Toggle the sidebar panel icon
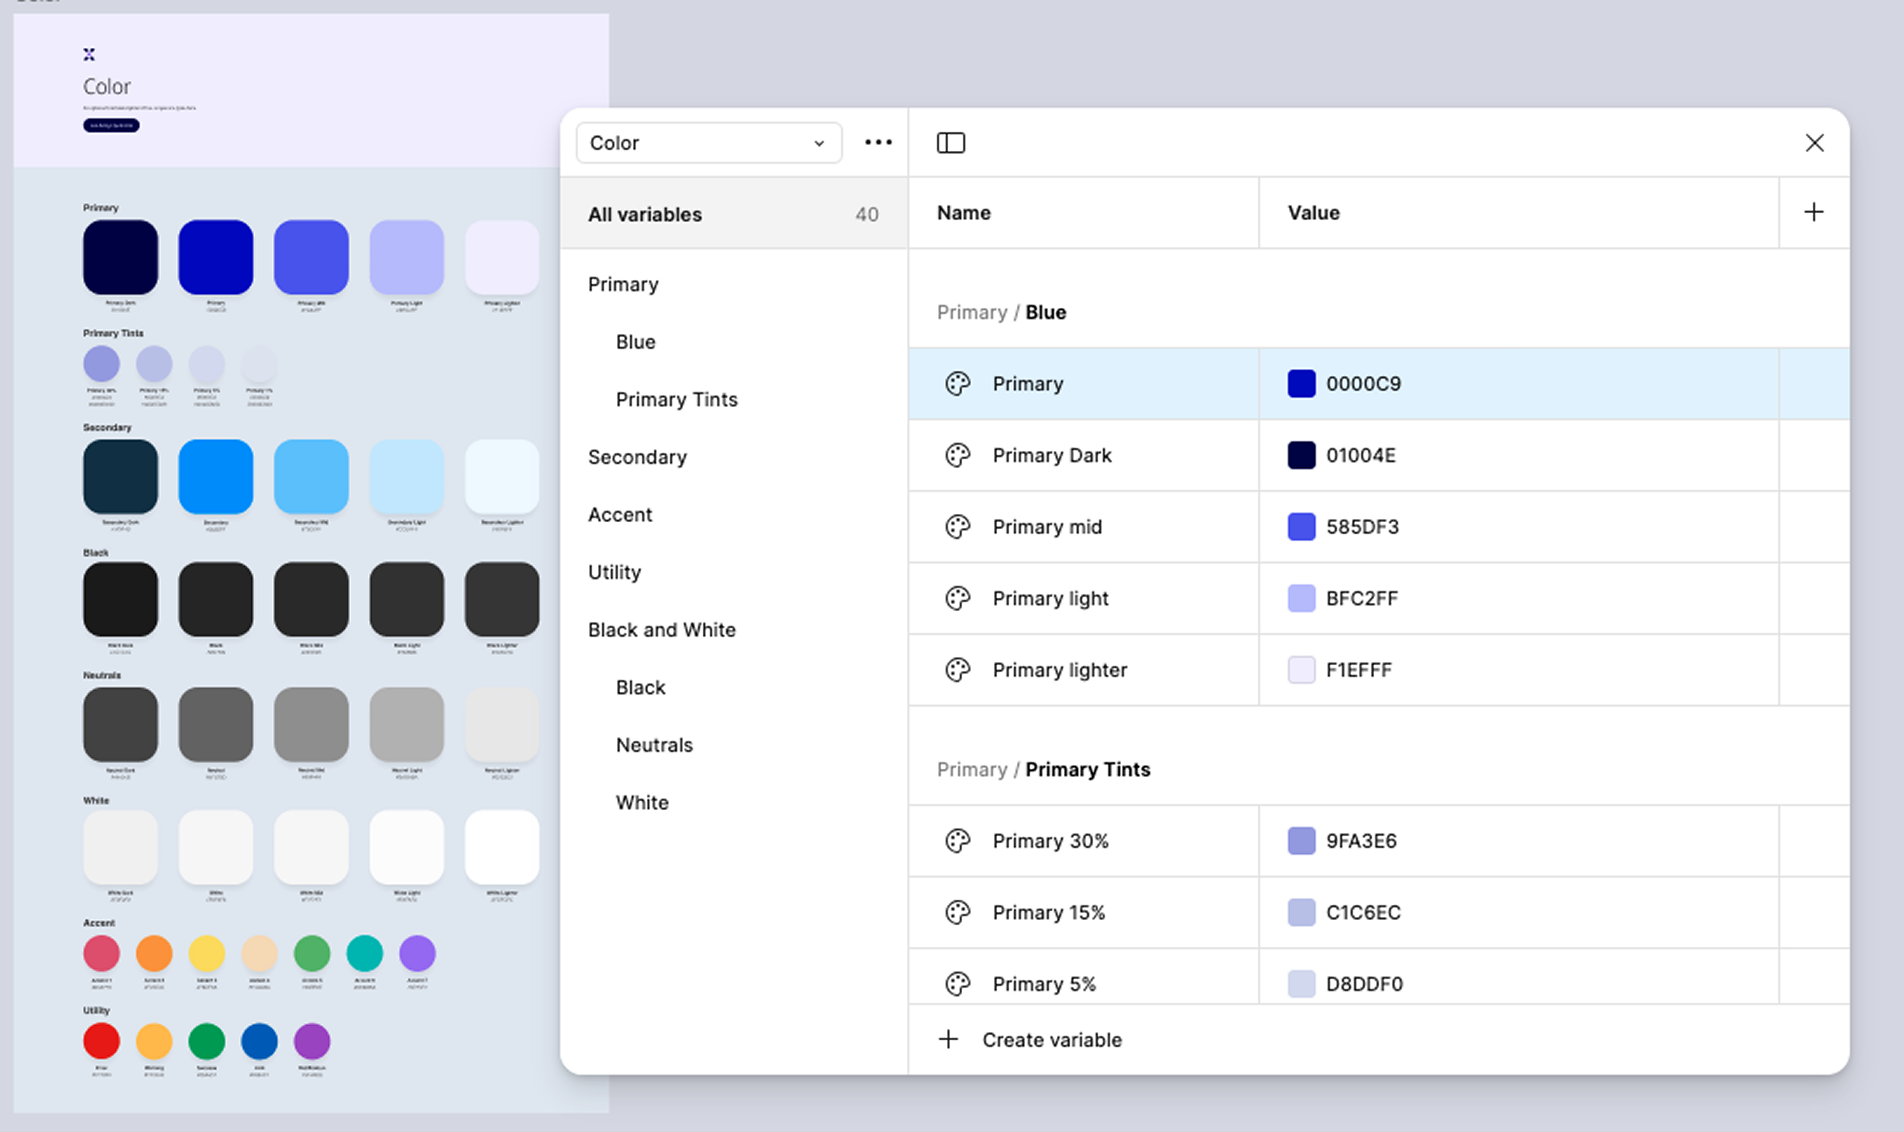 pos(951,142)
